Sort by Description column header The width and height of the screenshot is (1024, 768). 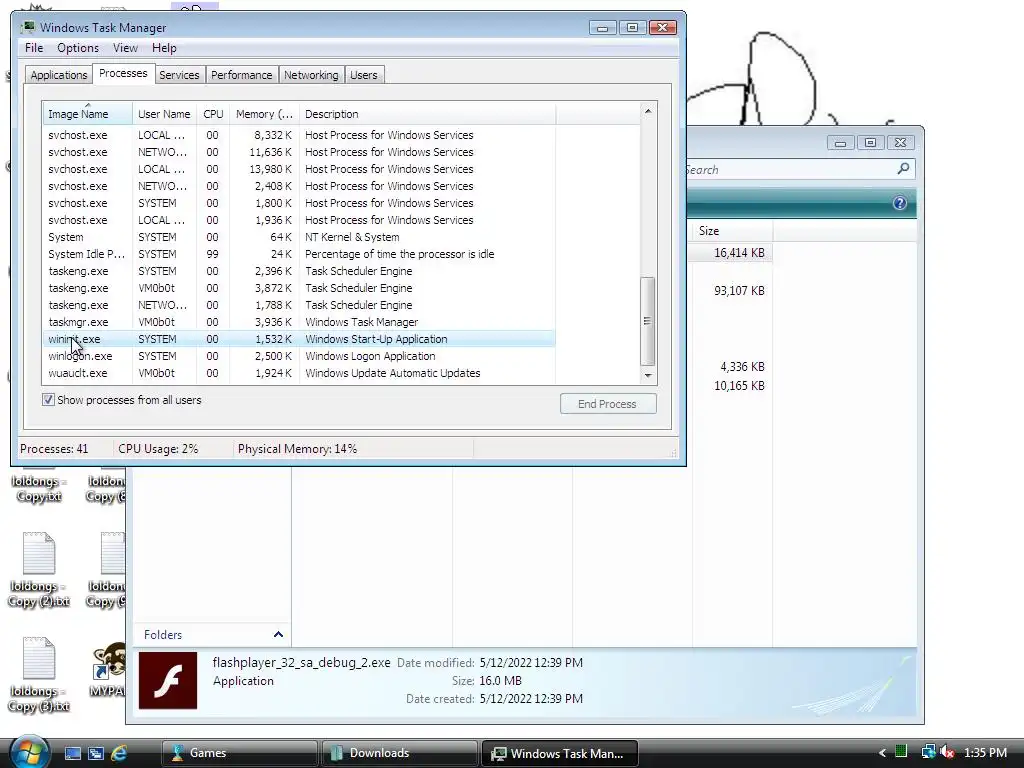427,114
